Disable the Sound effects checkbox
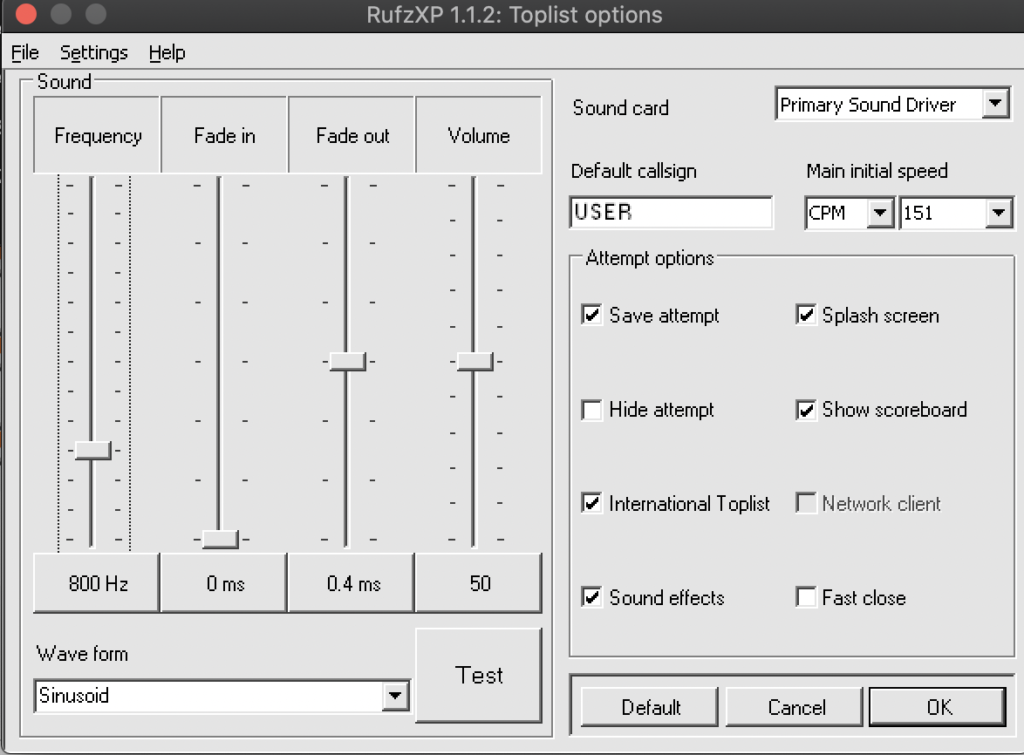The width and height of the screenshot is (1024, 755). (592, 598)
